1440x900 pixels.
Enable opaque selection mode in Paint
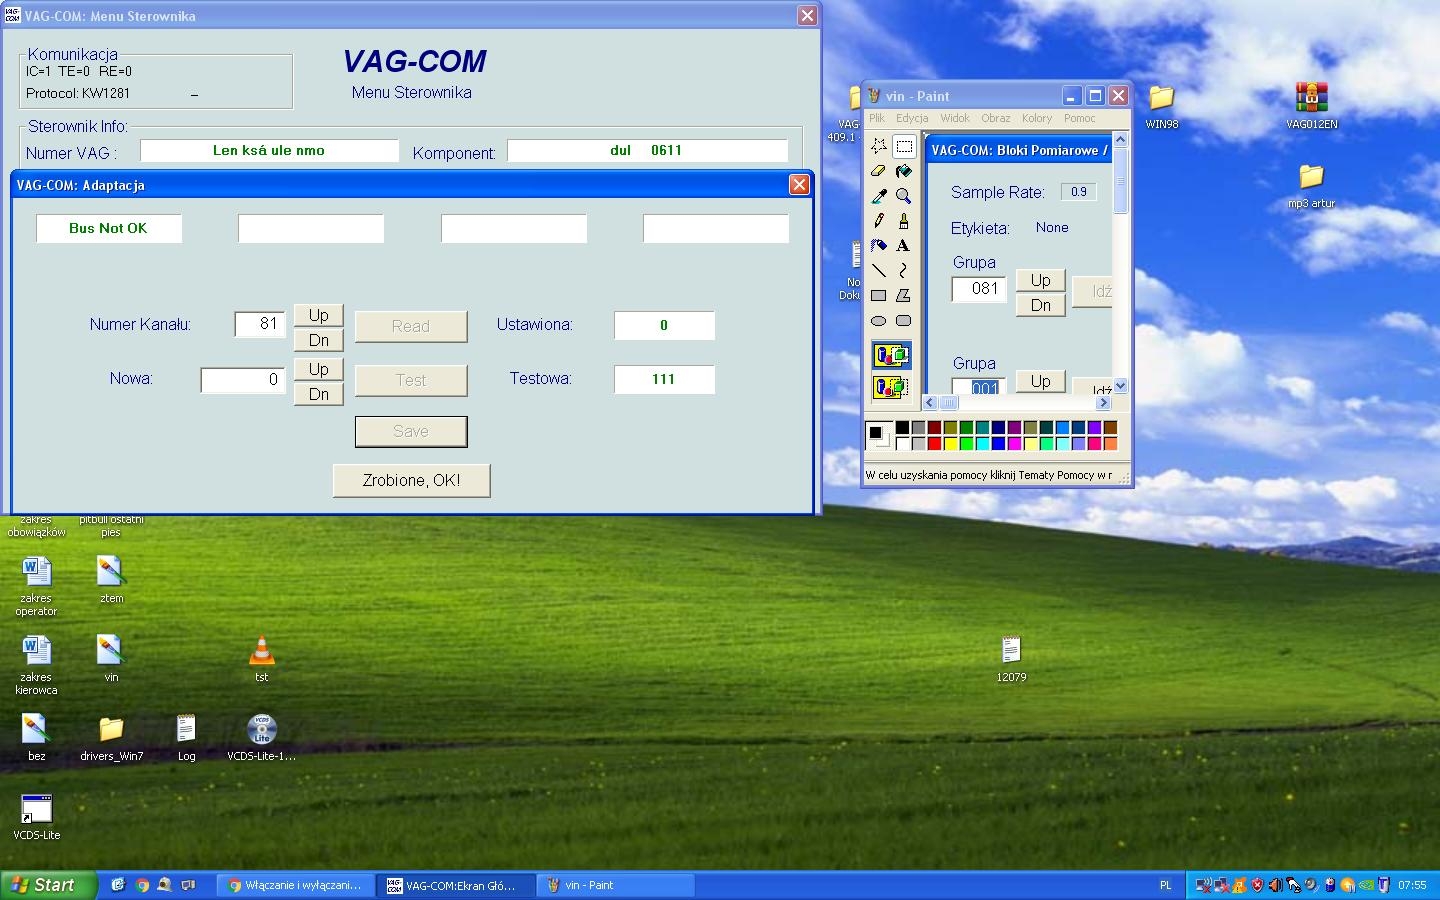click(891, 355)
